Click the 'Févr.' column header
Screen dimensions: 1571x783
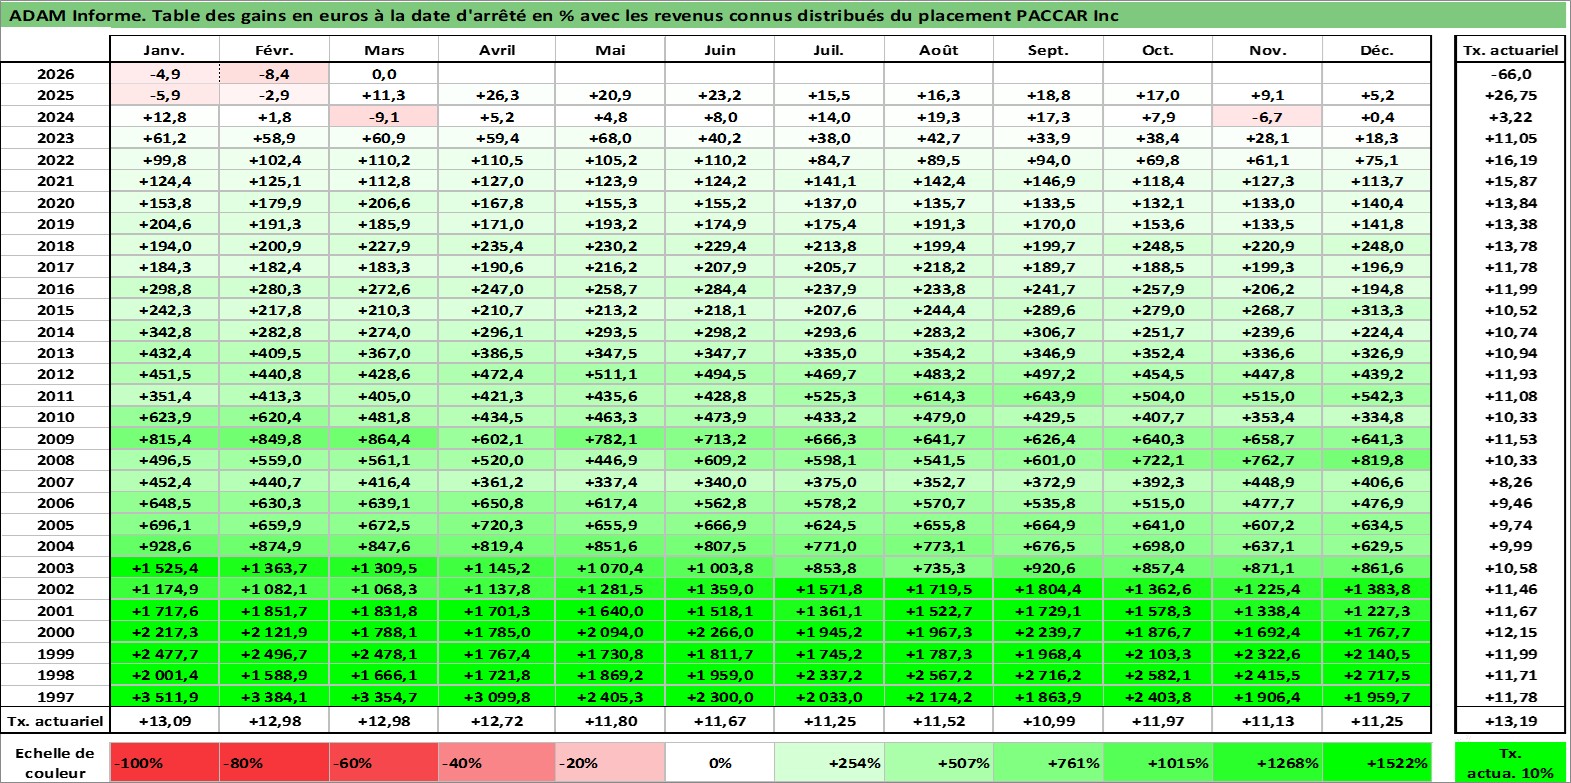pyautogui.click(x=274, y=50)
